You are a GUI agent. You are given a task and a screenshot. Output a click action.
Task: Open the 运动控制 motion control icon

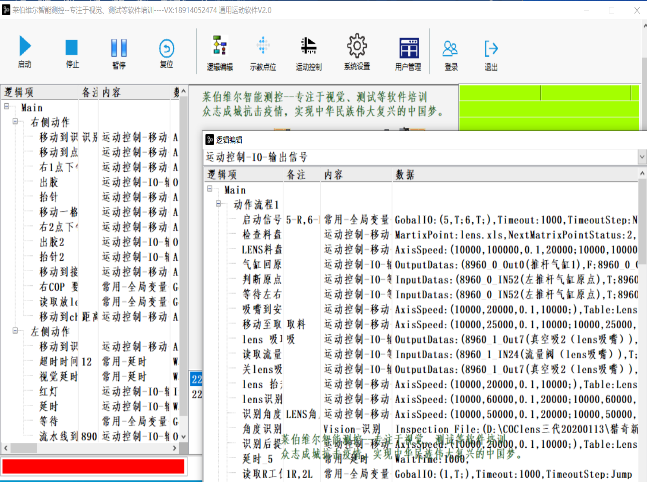[x=309, y=47]
